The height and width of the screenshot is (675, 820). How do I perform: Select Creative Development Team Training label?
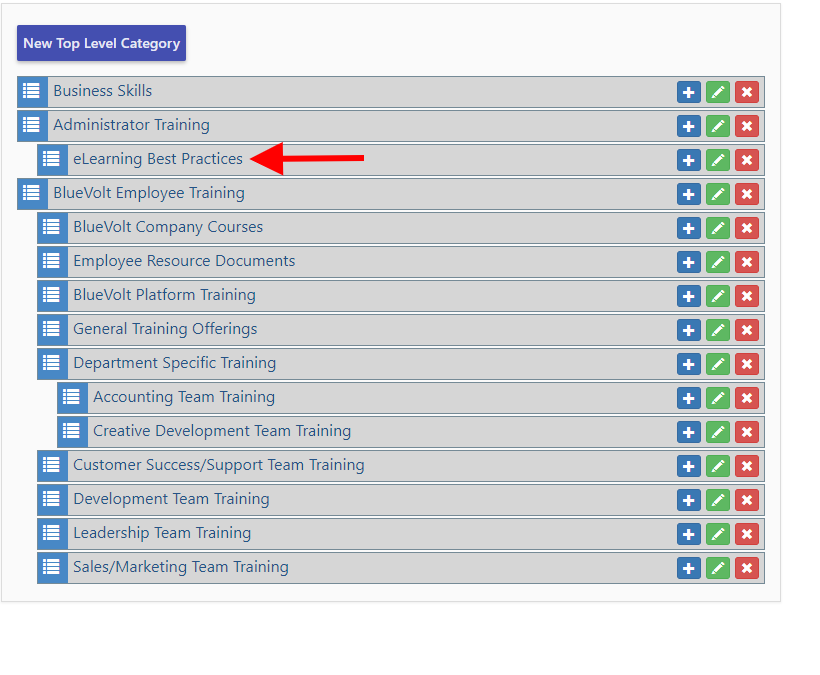point(222,431)
